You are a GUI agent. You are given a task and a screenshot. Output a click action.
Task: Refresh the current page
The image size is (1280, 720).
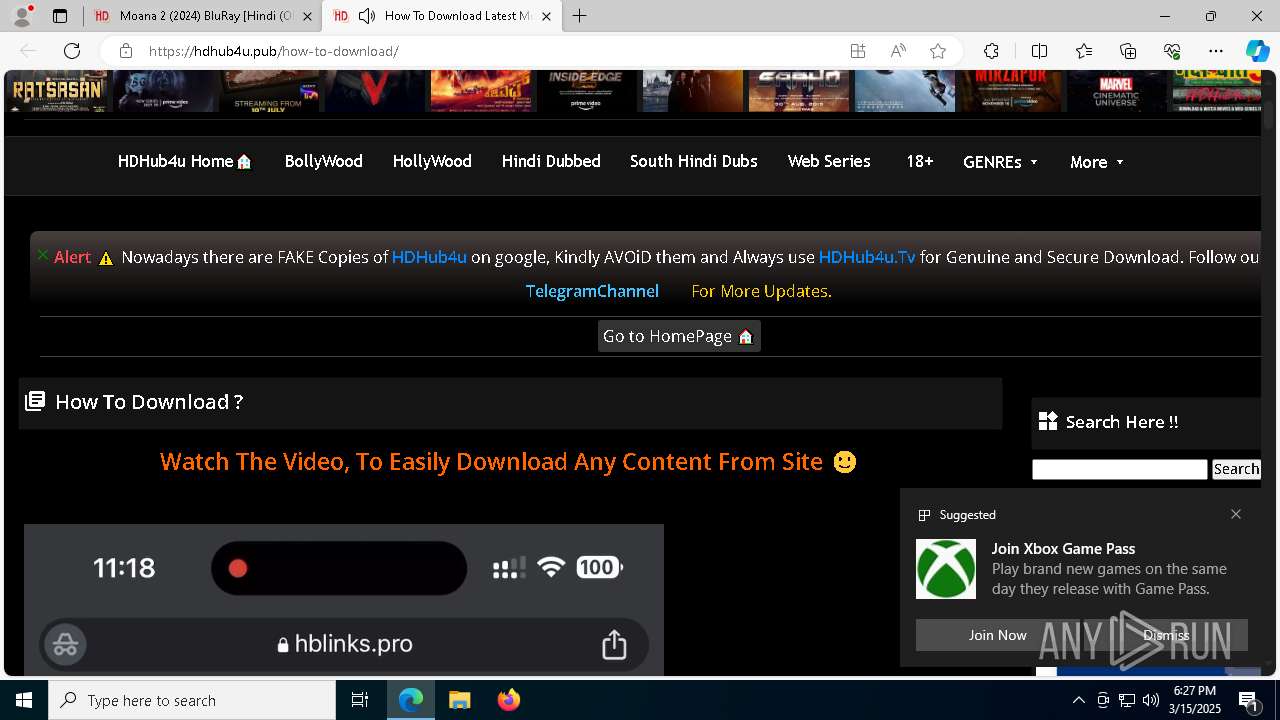pos(72,51)
